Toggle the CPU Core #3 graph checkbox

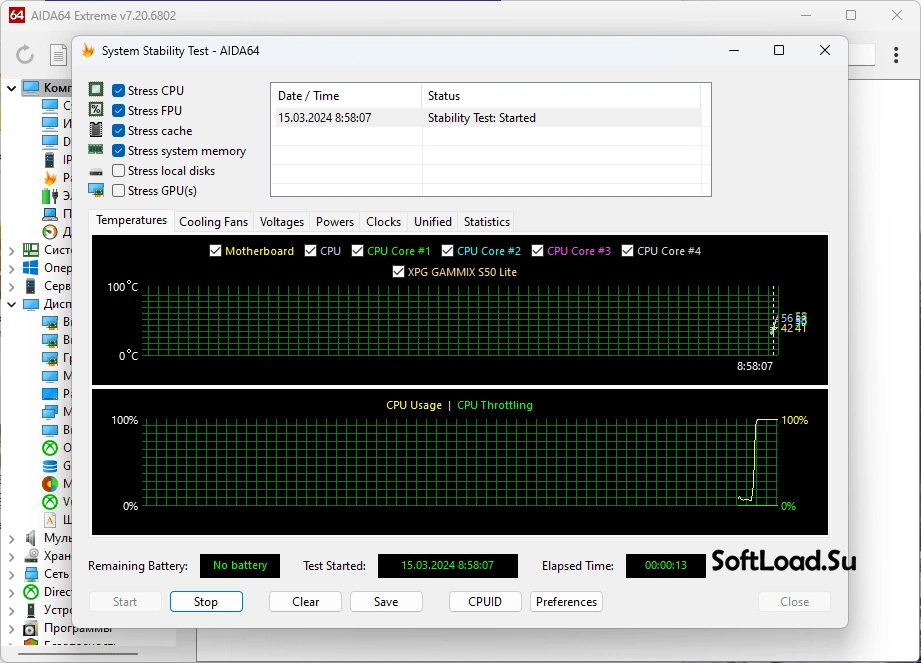[537, 251]
